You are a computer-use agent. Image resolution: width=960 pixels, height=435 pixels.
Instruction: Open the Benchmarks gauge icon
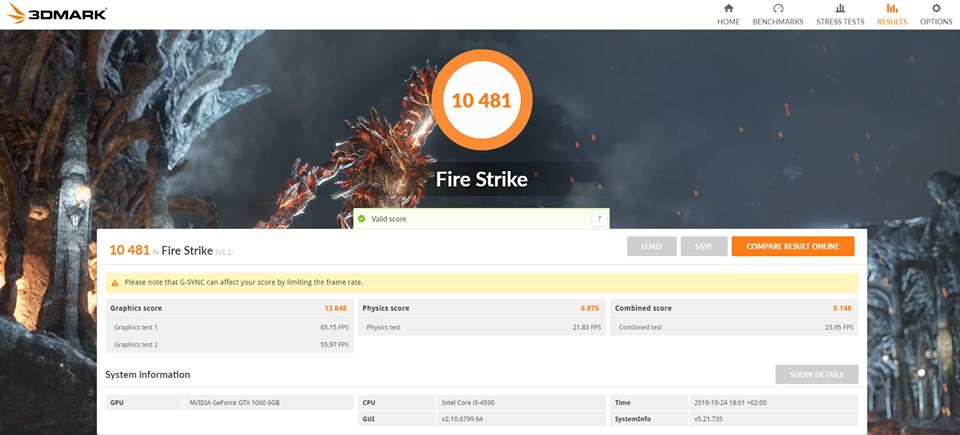(x=778, y=9)
